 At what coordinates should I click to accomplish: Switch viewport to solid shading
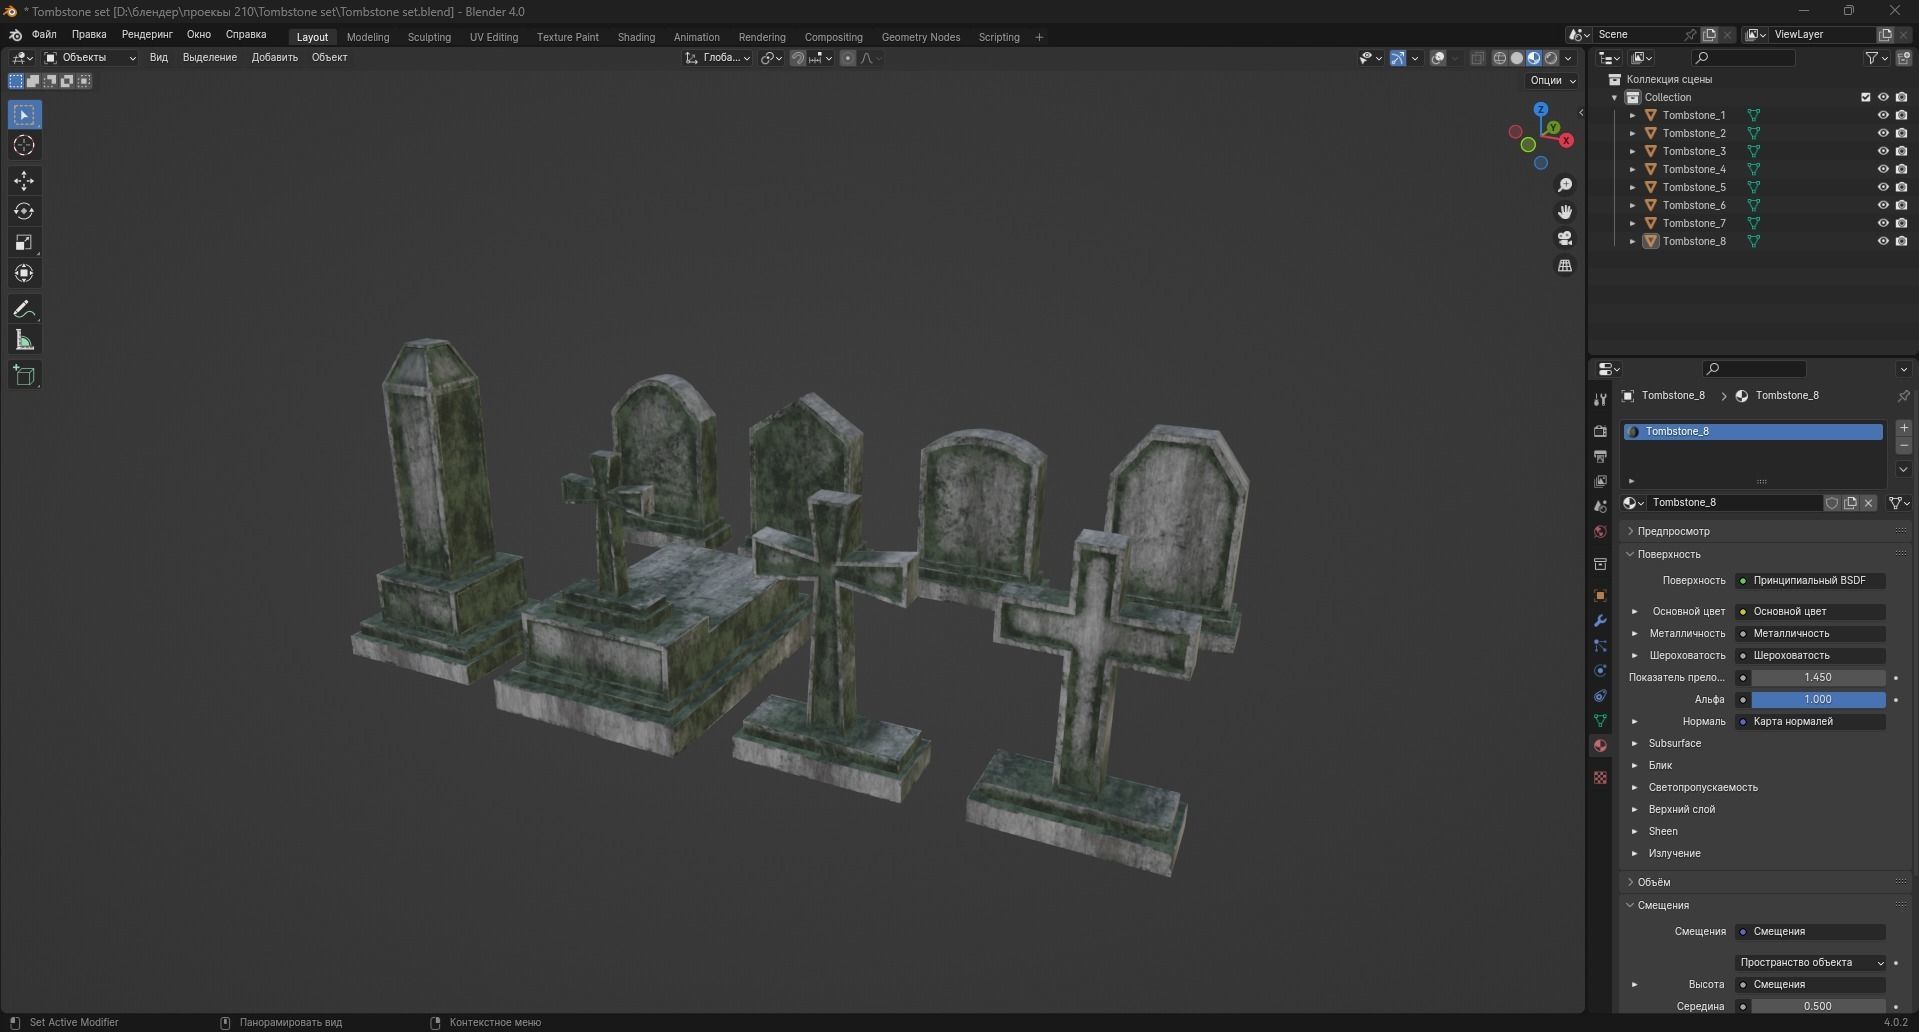tap(1516, 58)
